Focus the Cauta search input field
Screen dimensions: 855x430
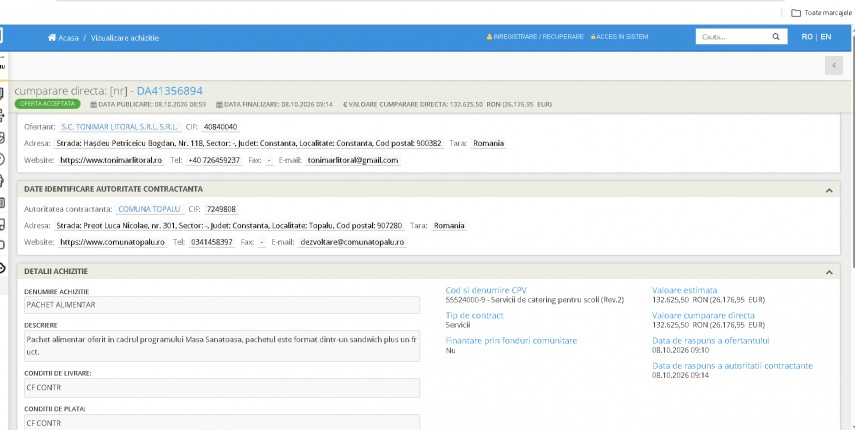732,37
